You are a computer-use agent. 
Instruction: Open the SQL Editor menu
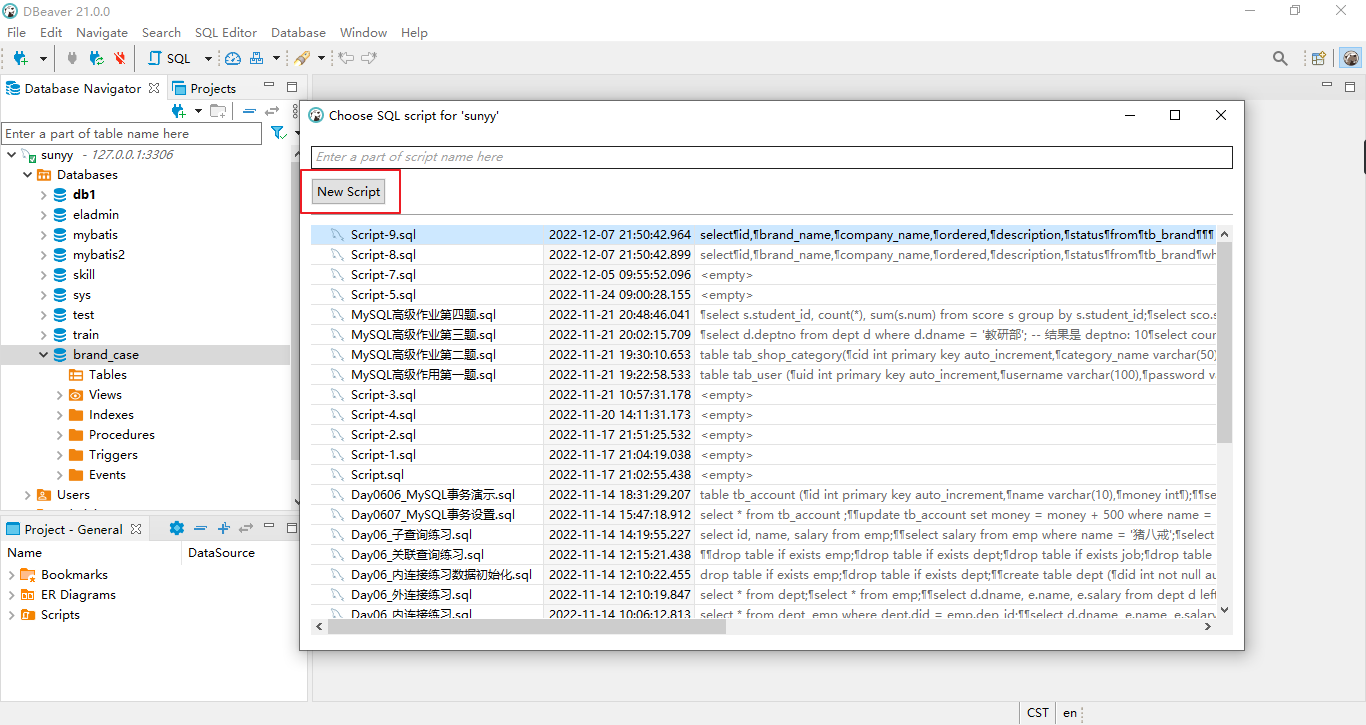(225, 32)
